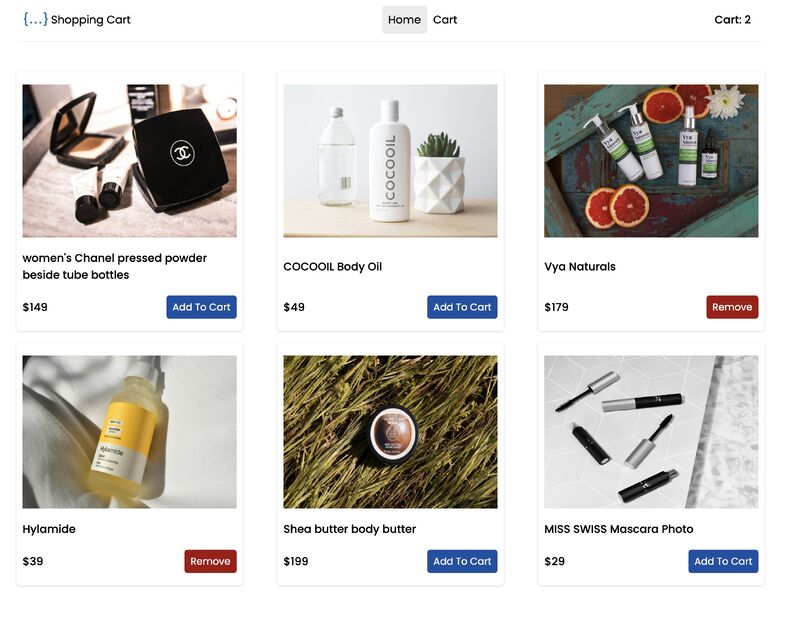Viewport: 800px width, 621px height.
Task: Open the Hylamide yellow bottle image
Action: point(130,432)
